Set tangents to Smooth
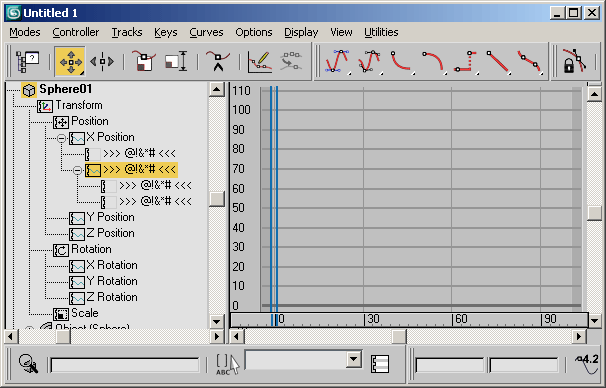This screenshot has width=606, height=388. [530, 61]
